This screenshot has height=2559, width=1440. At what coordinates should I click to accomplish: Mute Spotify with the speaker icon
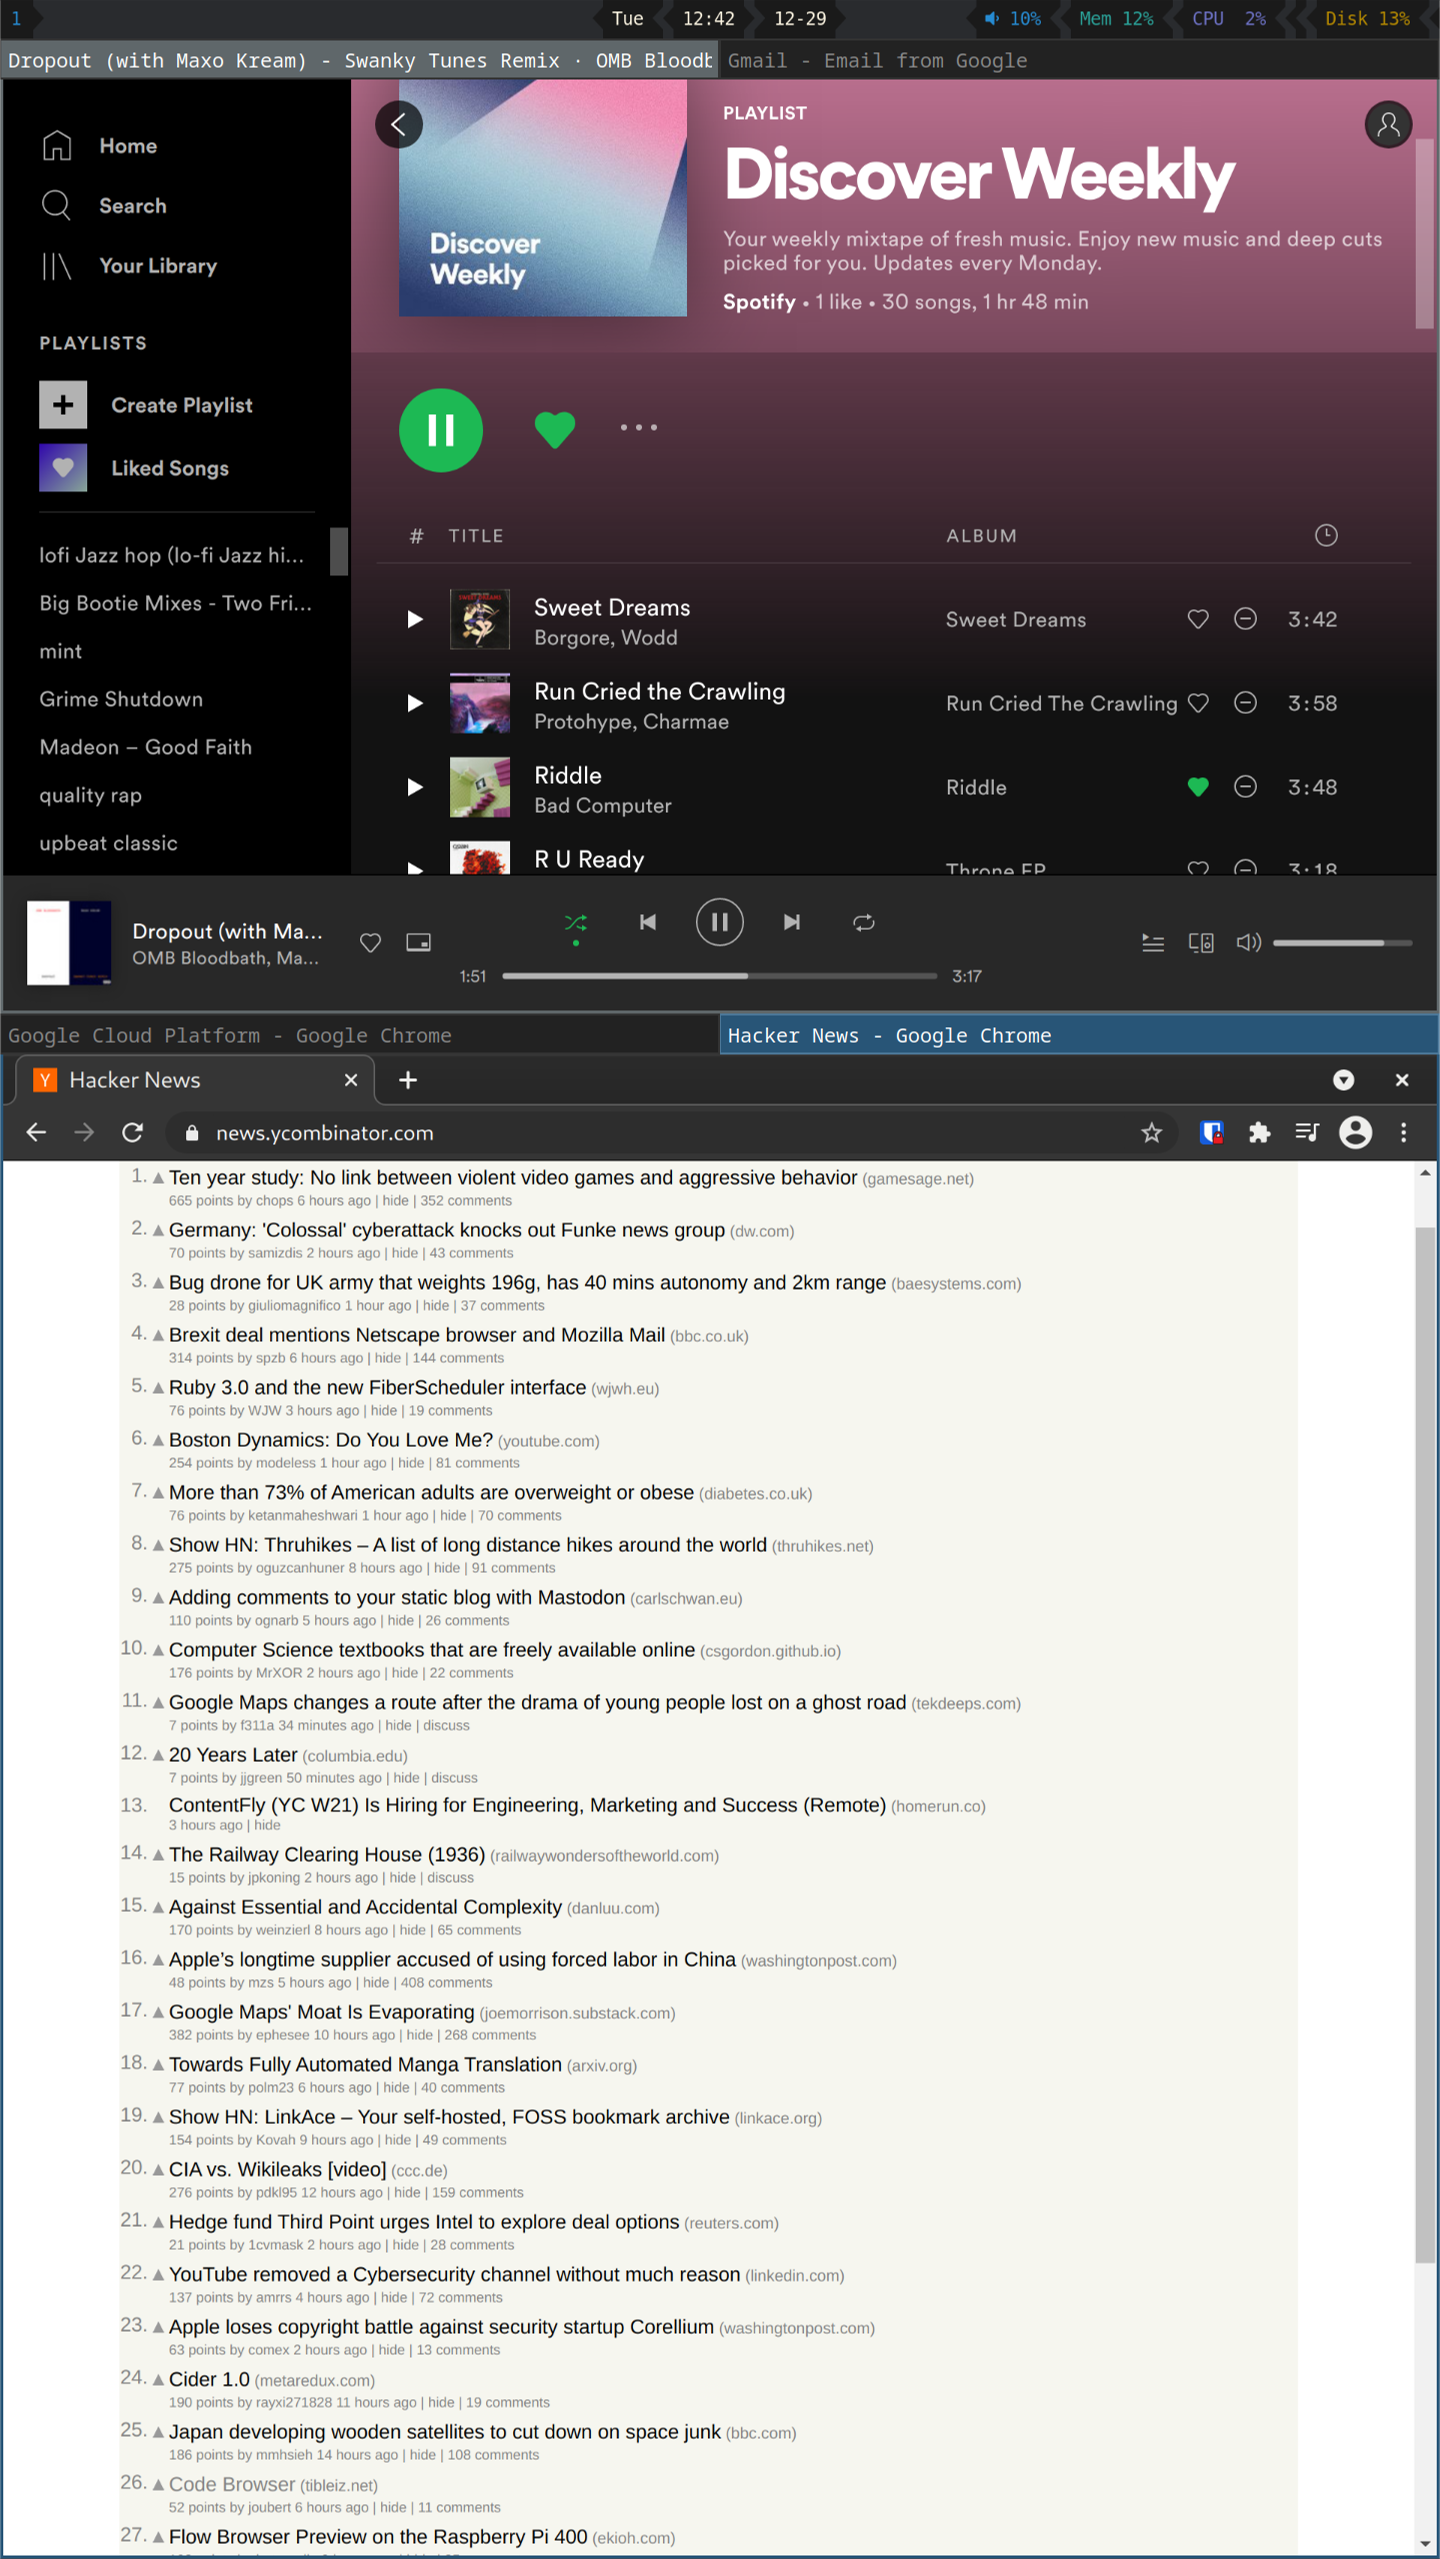click(x=1249, y=943)
